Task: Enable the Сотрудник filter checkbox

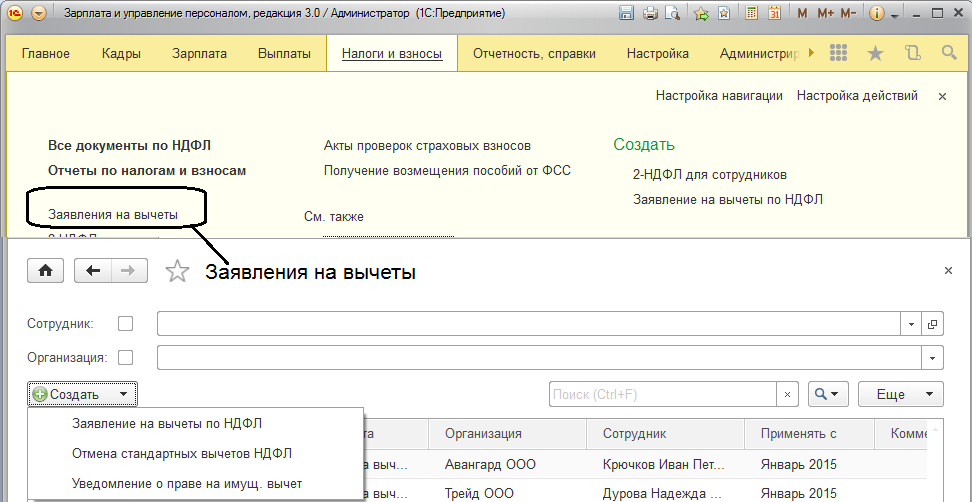Action: pyautogui.click(x=125, y=324)
